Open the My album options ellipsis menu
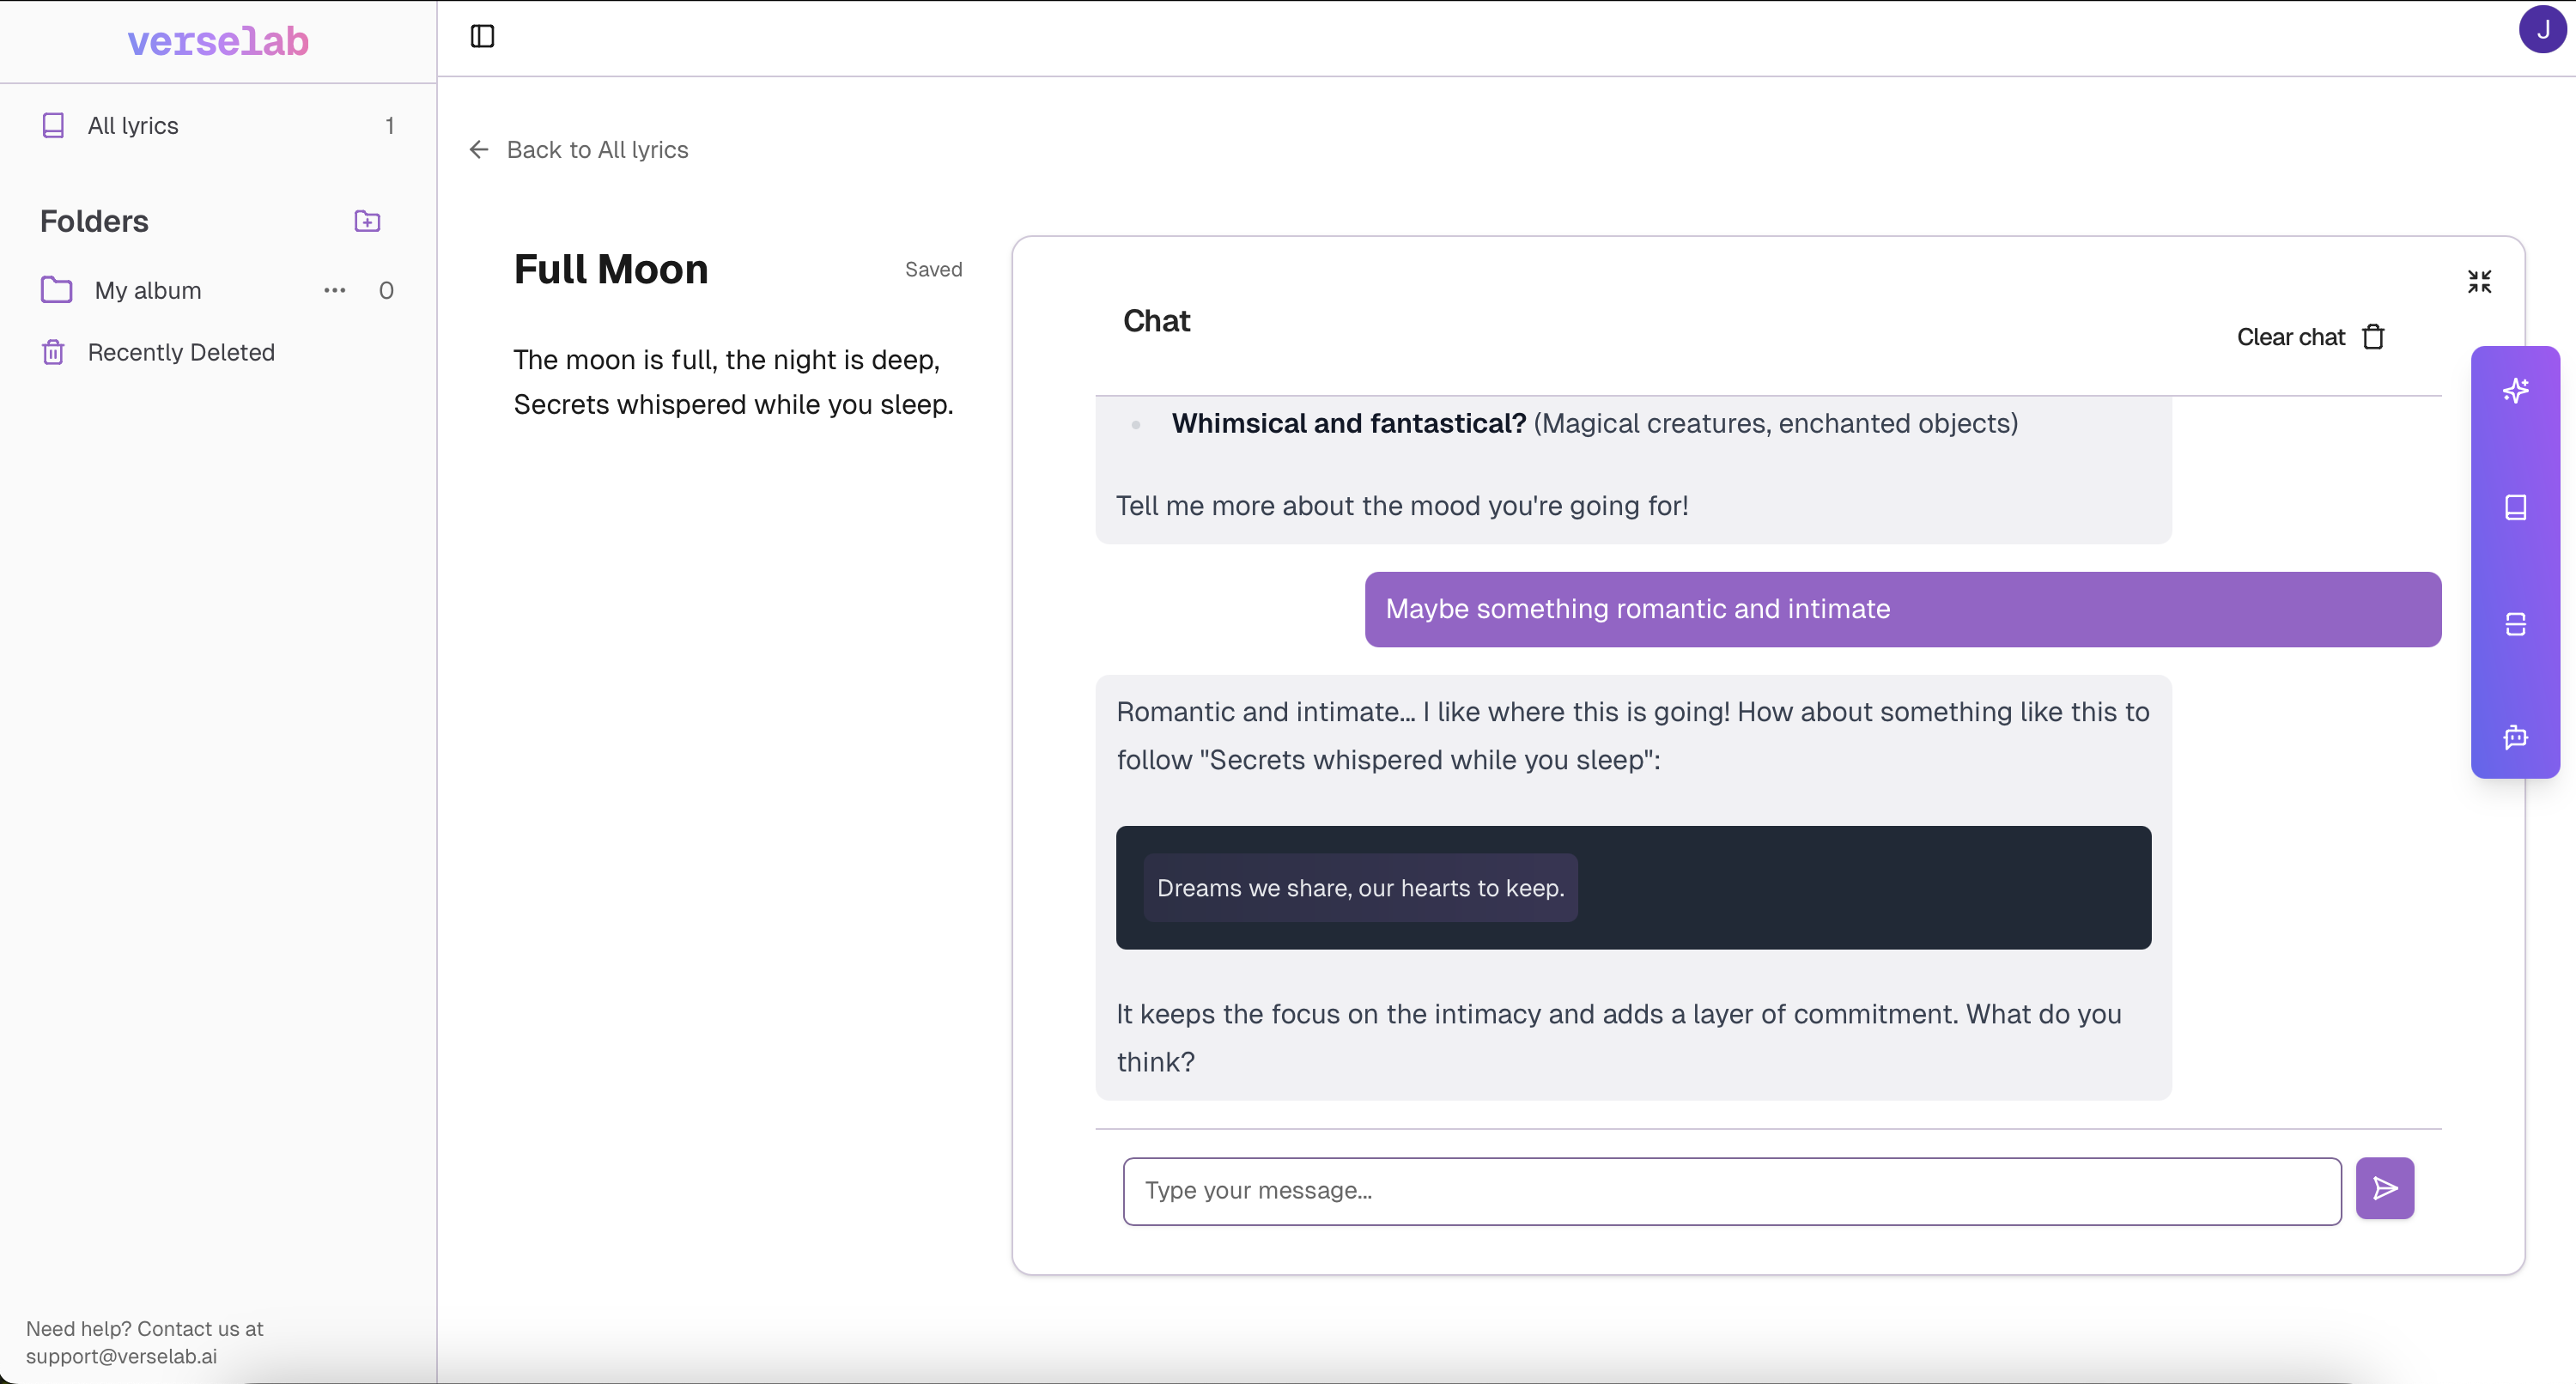 tap(335, 290)
